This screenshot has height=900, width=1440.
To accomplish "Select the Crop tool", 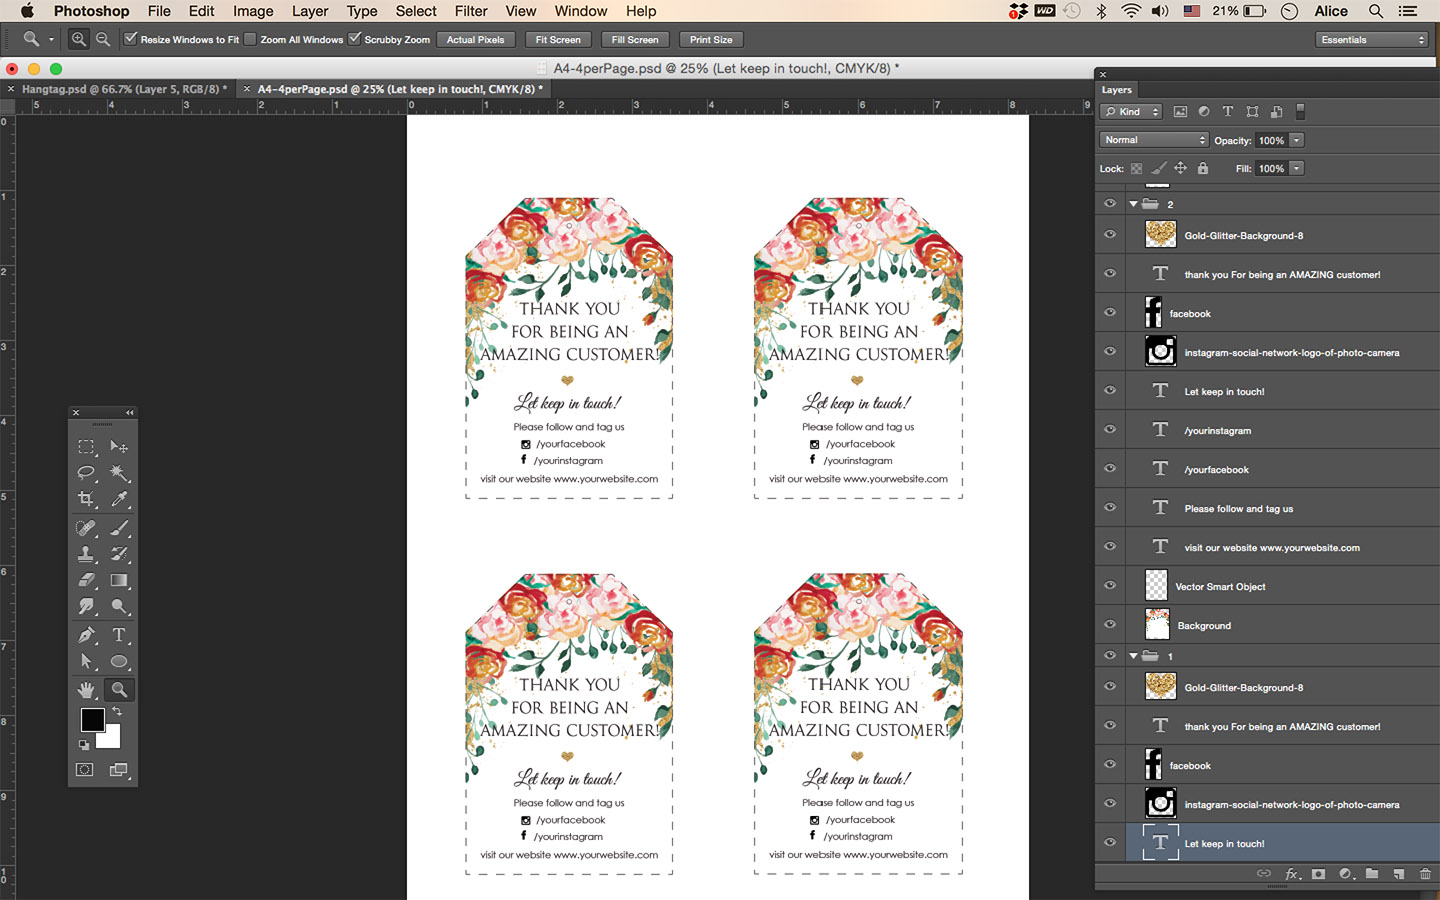I will click(86, 498).
